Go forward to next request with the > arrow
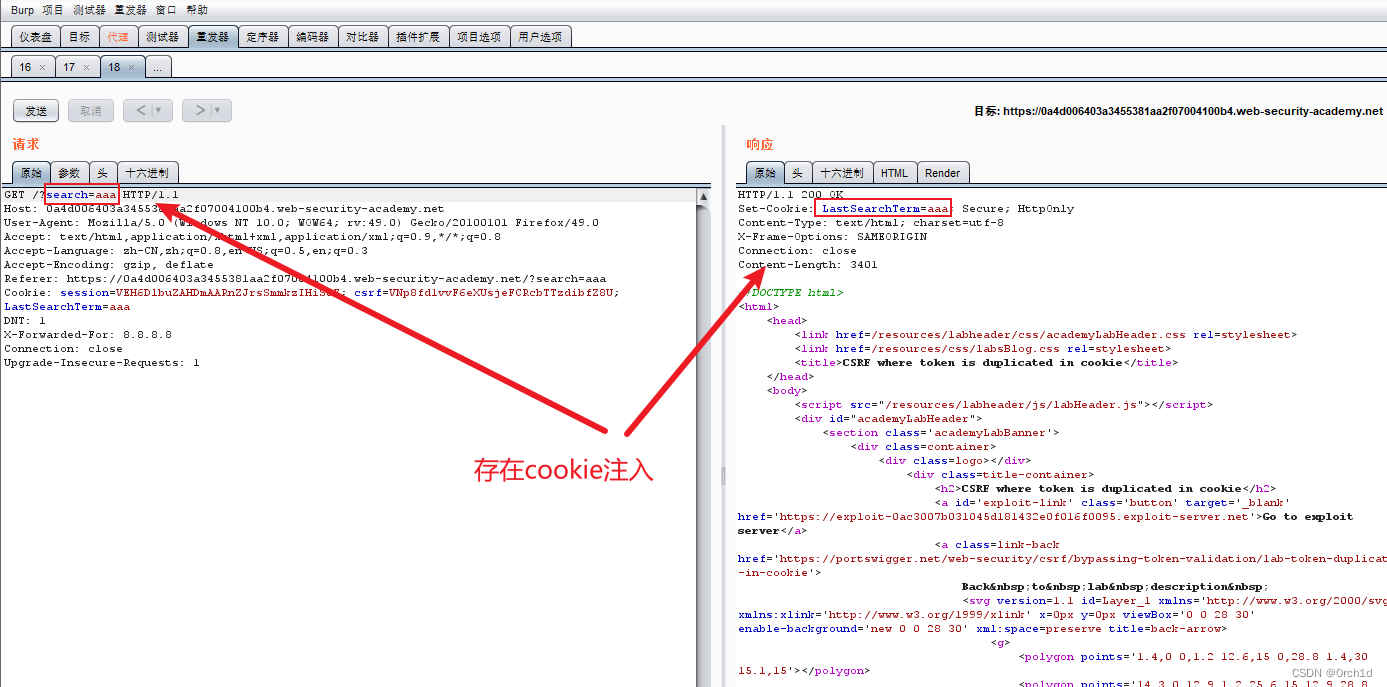This screenshot has width=1387, height=687. click(x=200, y=110)
